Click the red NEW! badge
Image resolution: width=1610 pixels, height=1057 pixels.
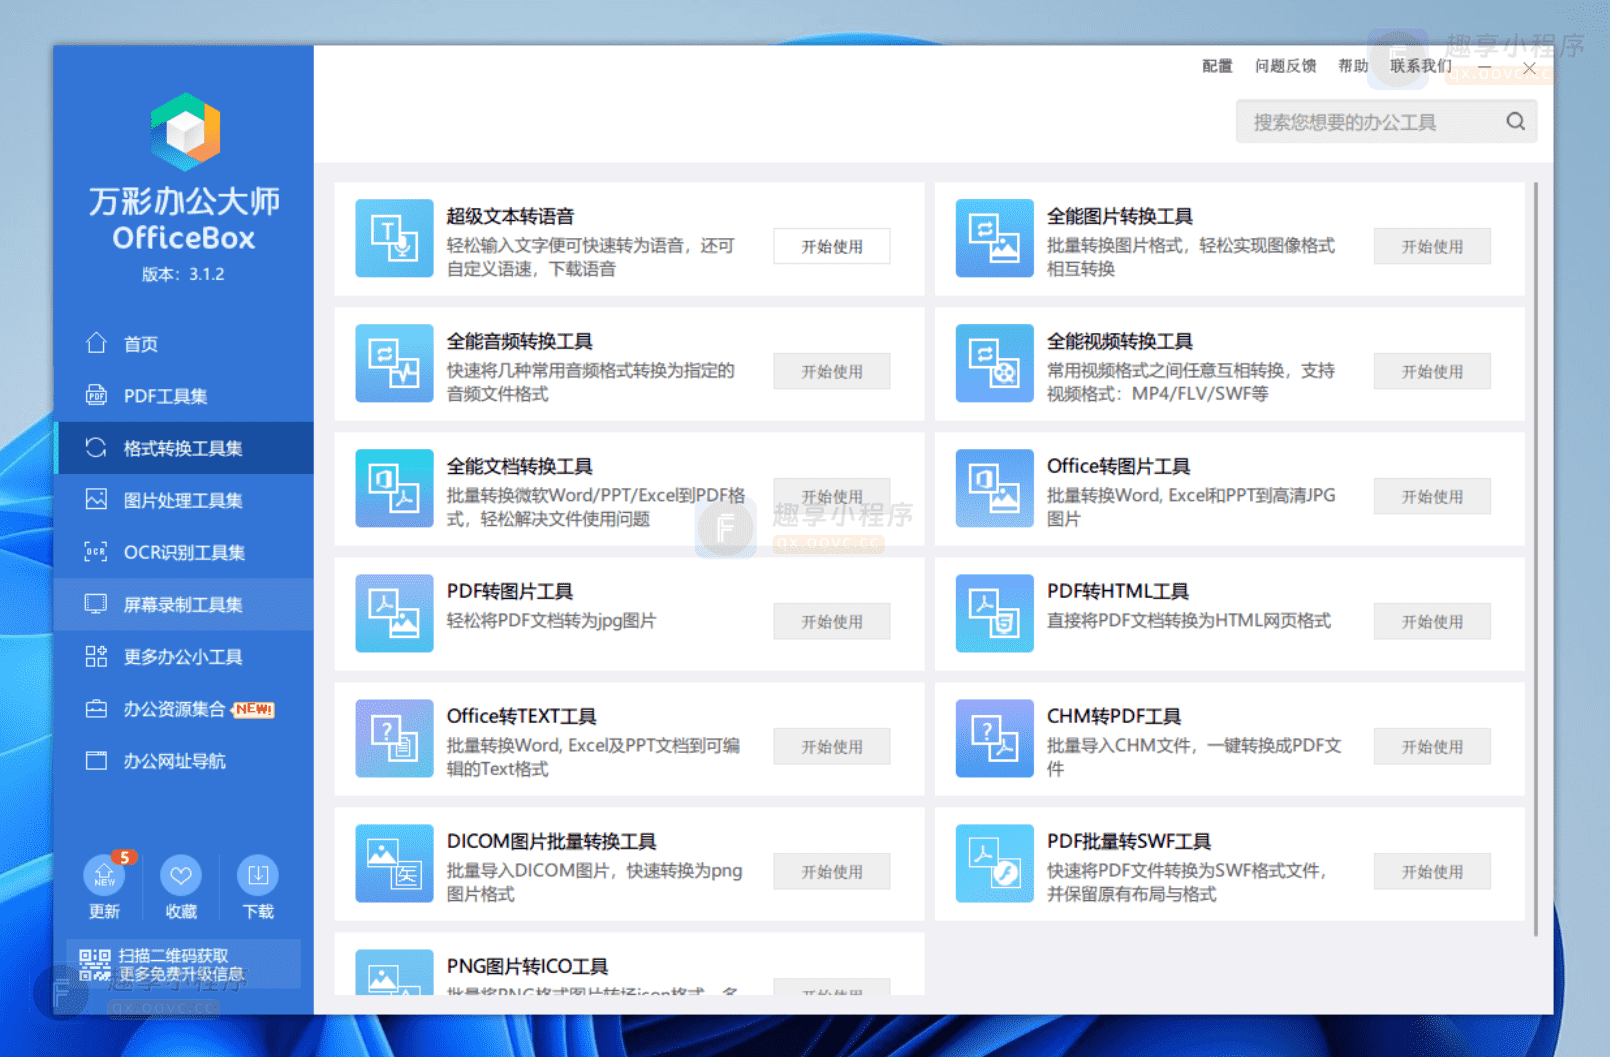pyautogui.click(x=253, y=709)
